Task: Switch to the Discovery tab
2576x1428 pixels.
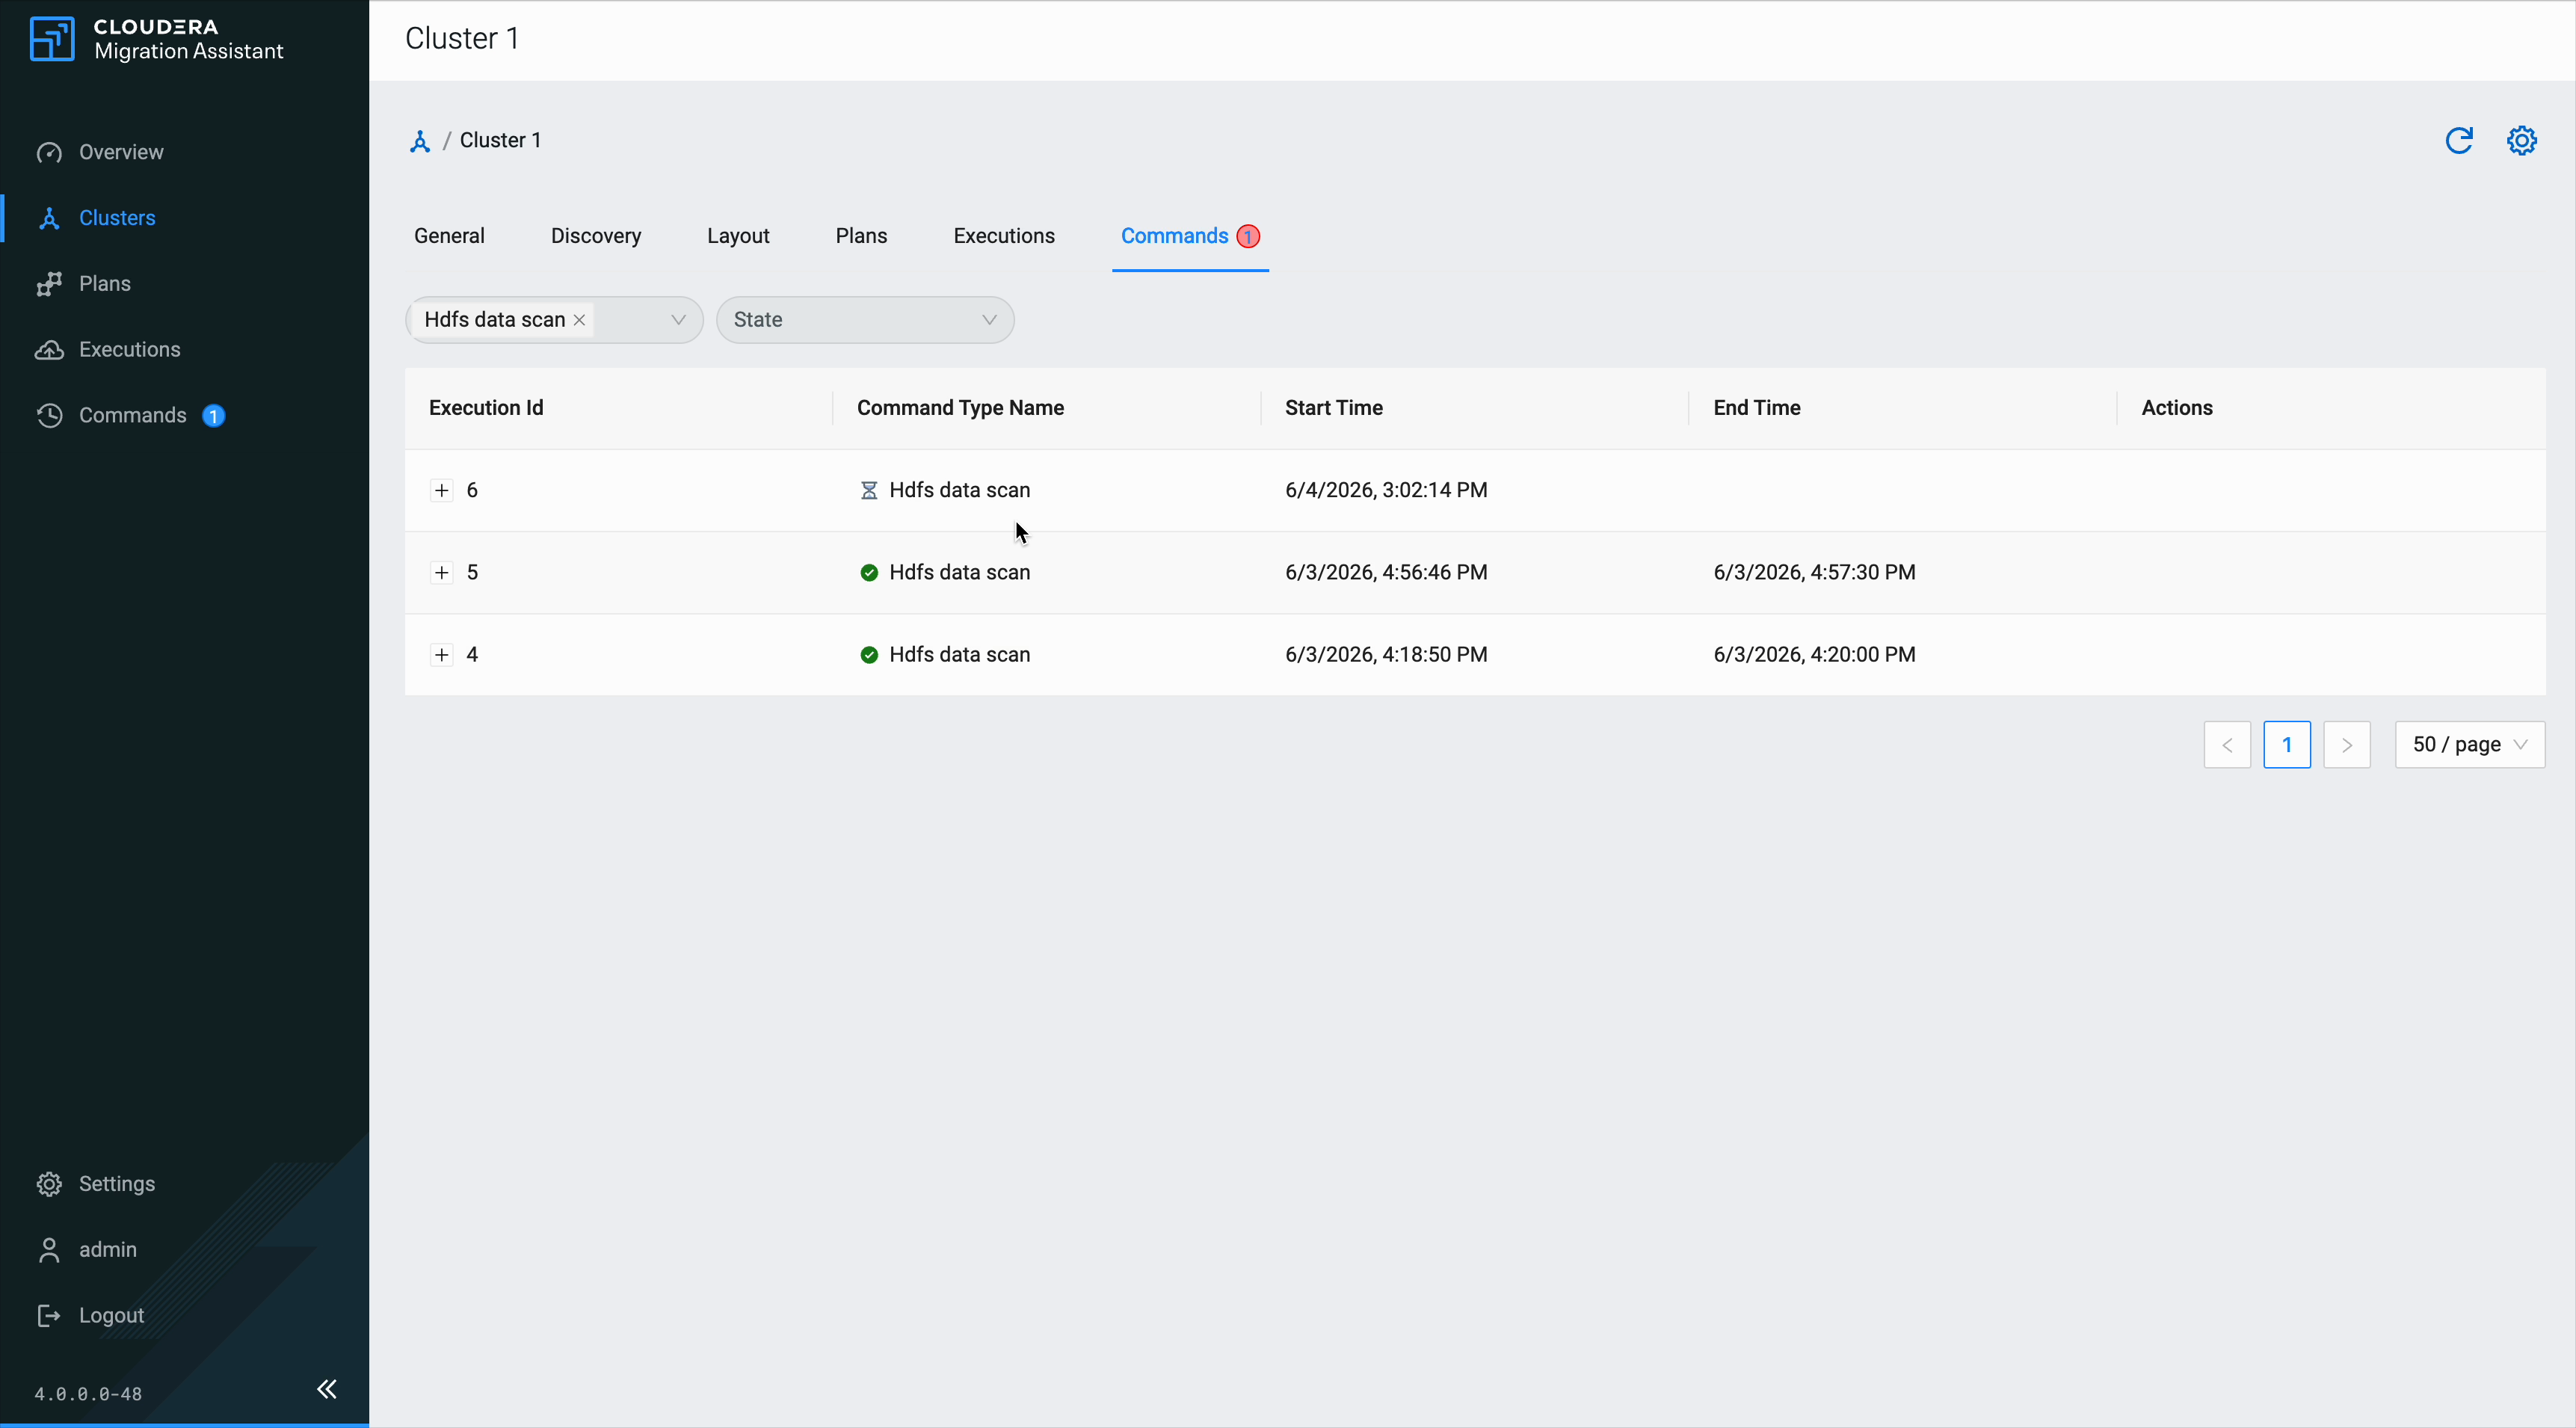Action: pyautogui.click(x=596, y=236)
